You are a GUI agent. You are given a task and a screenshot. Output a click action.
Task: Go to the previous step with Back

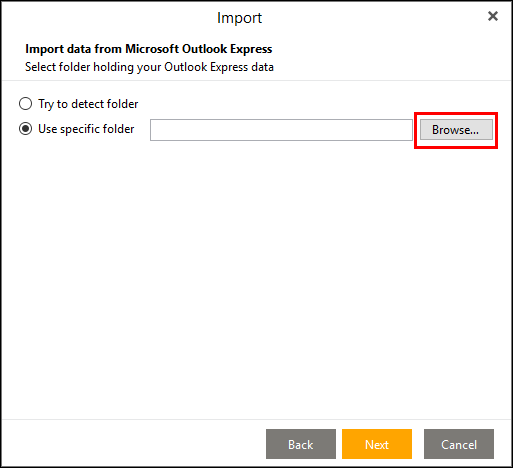click(x=301, y=444)
